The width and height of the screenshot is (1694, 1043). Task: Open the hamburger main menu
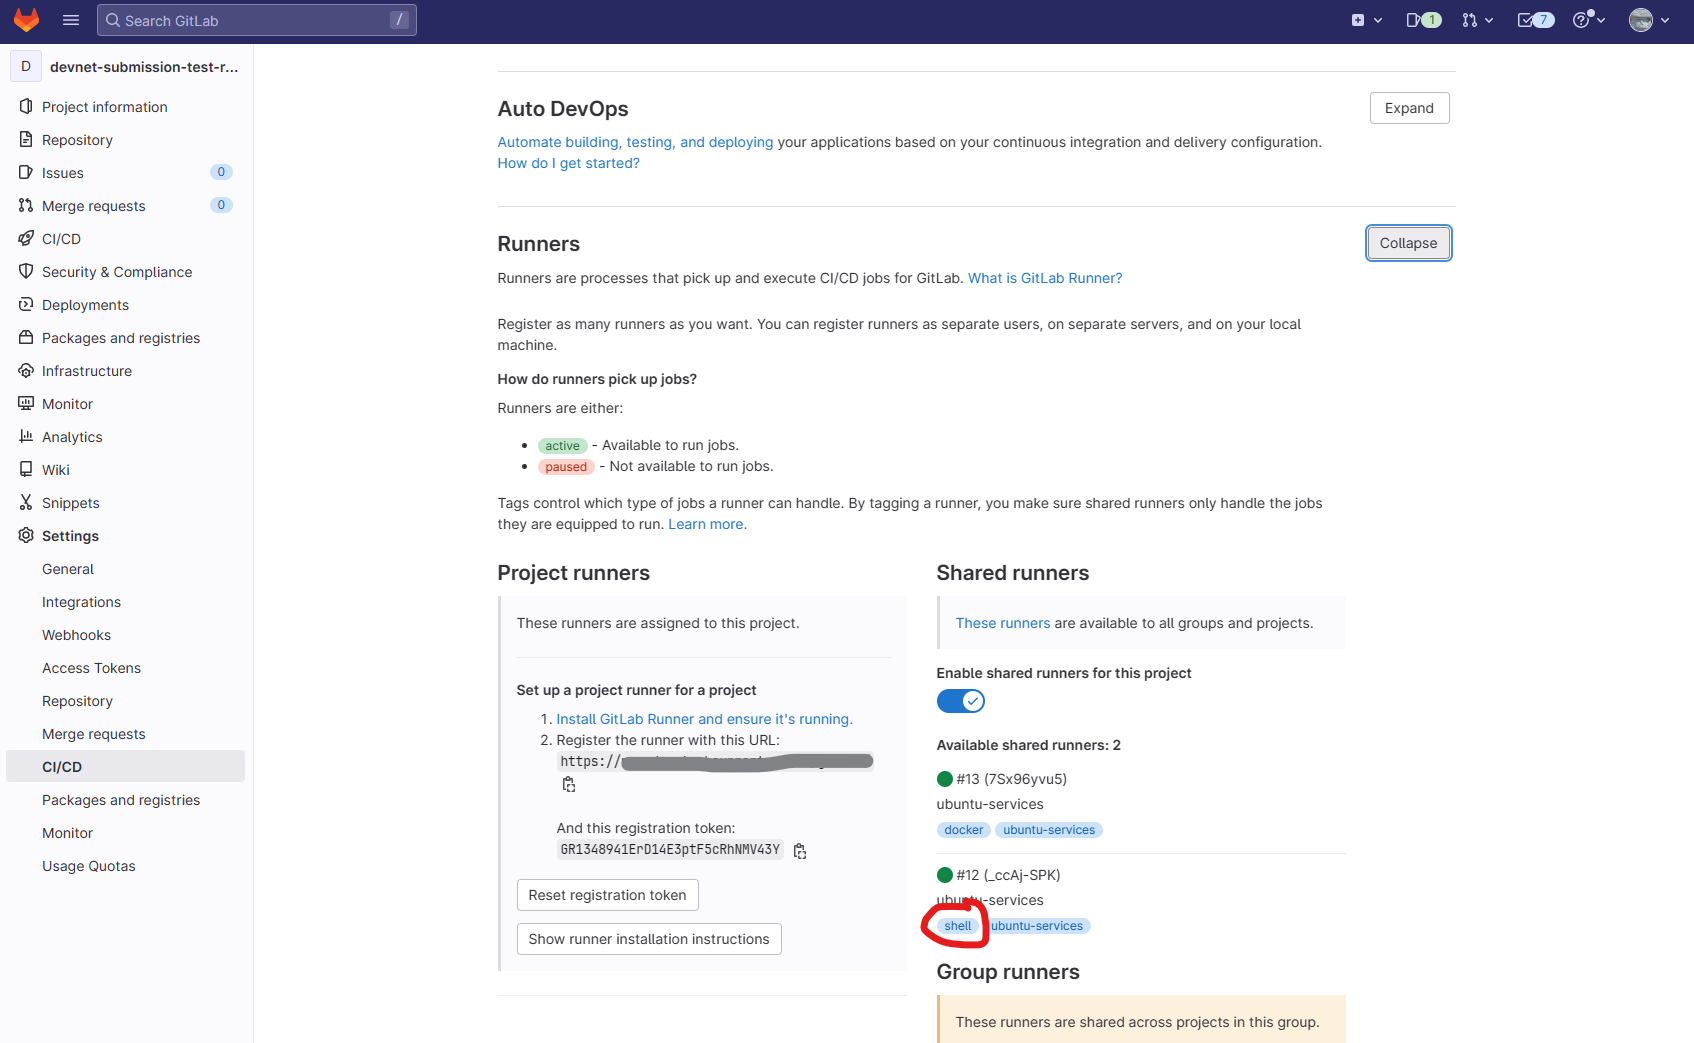[x=71, y=20]
